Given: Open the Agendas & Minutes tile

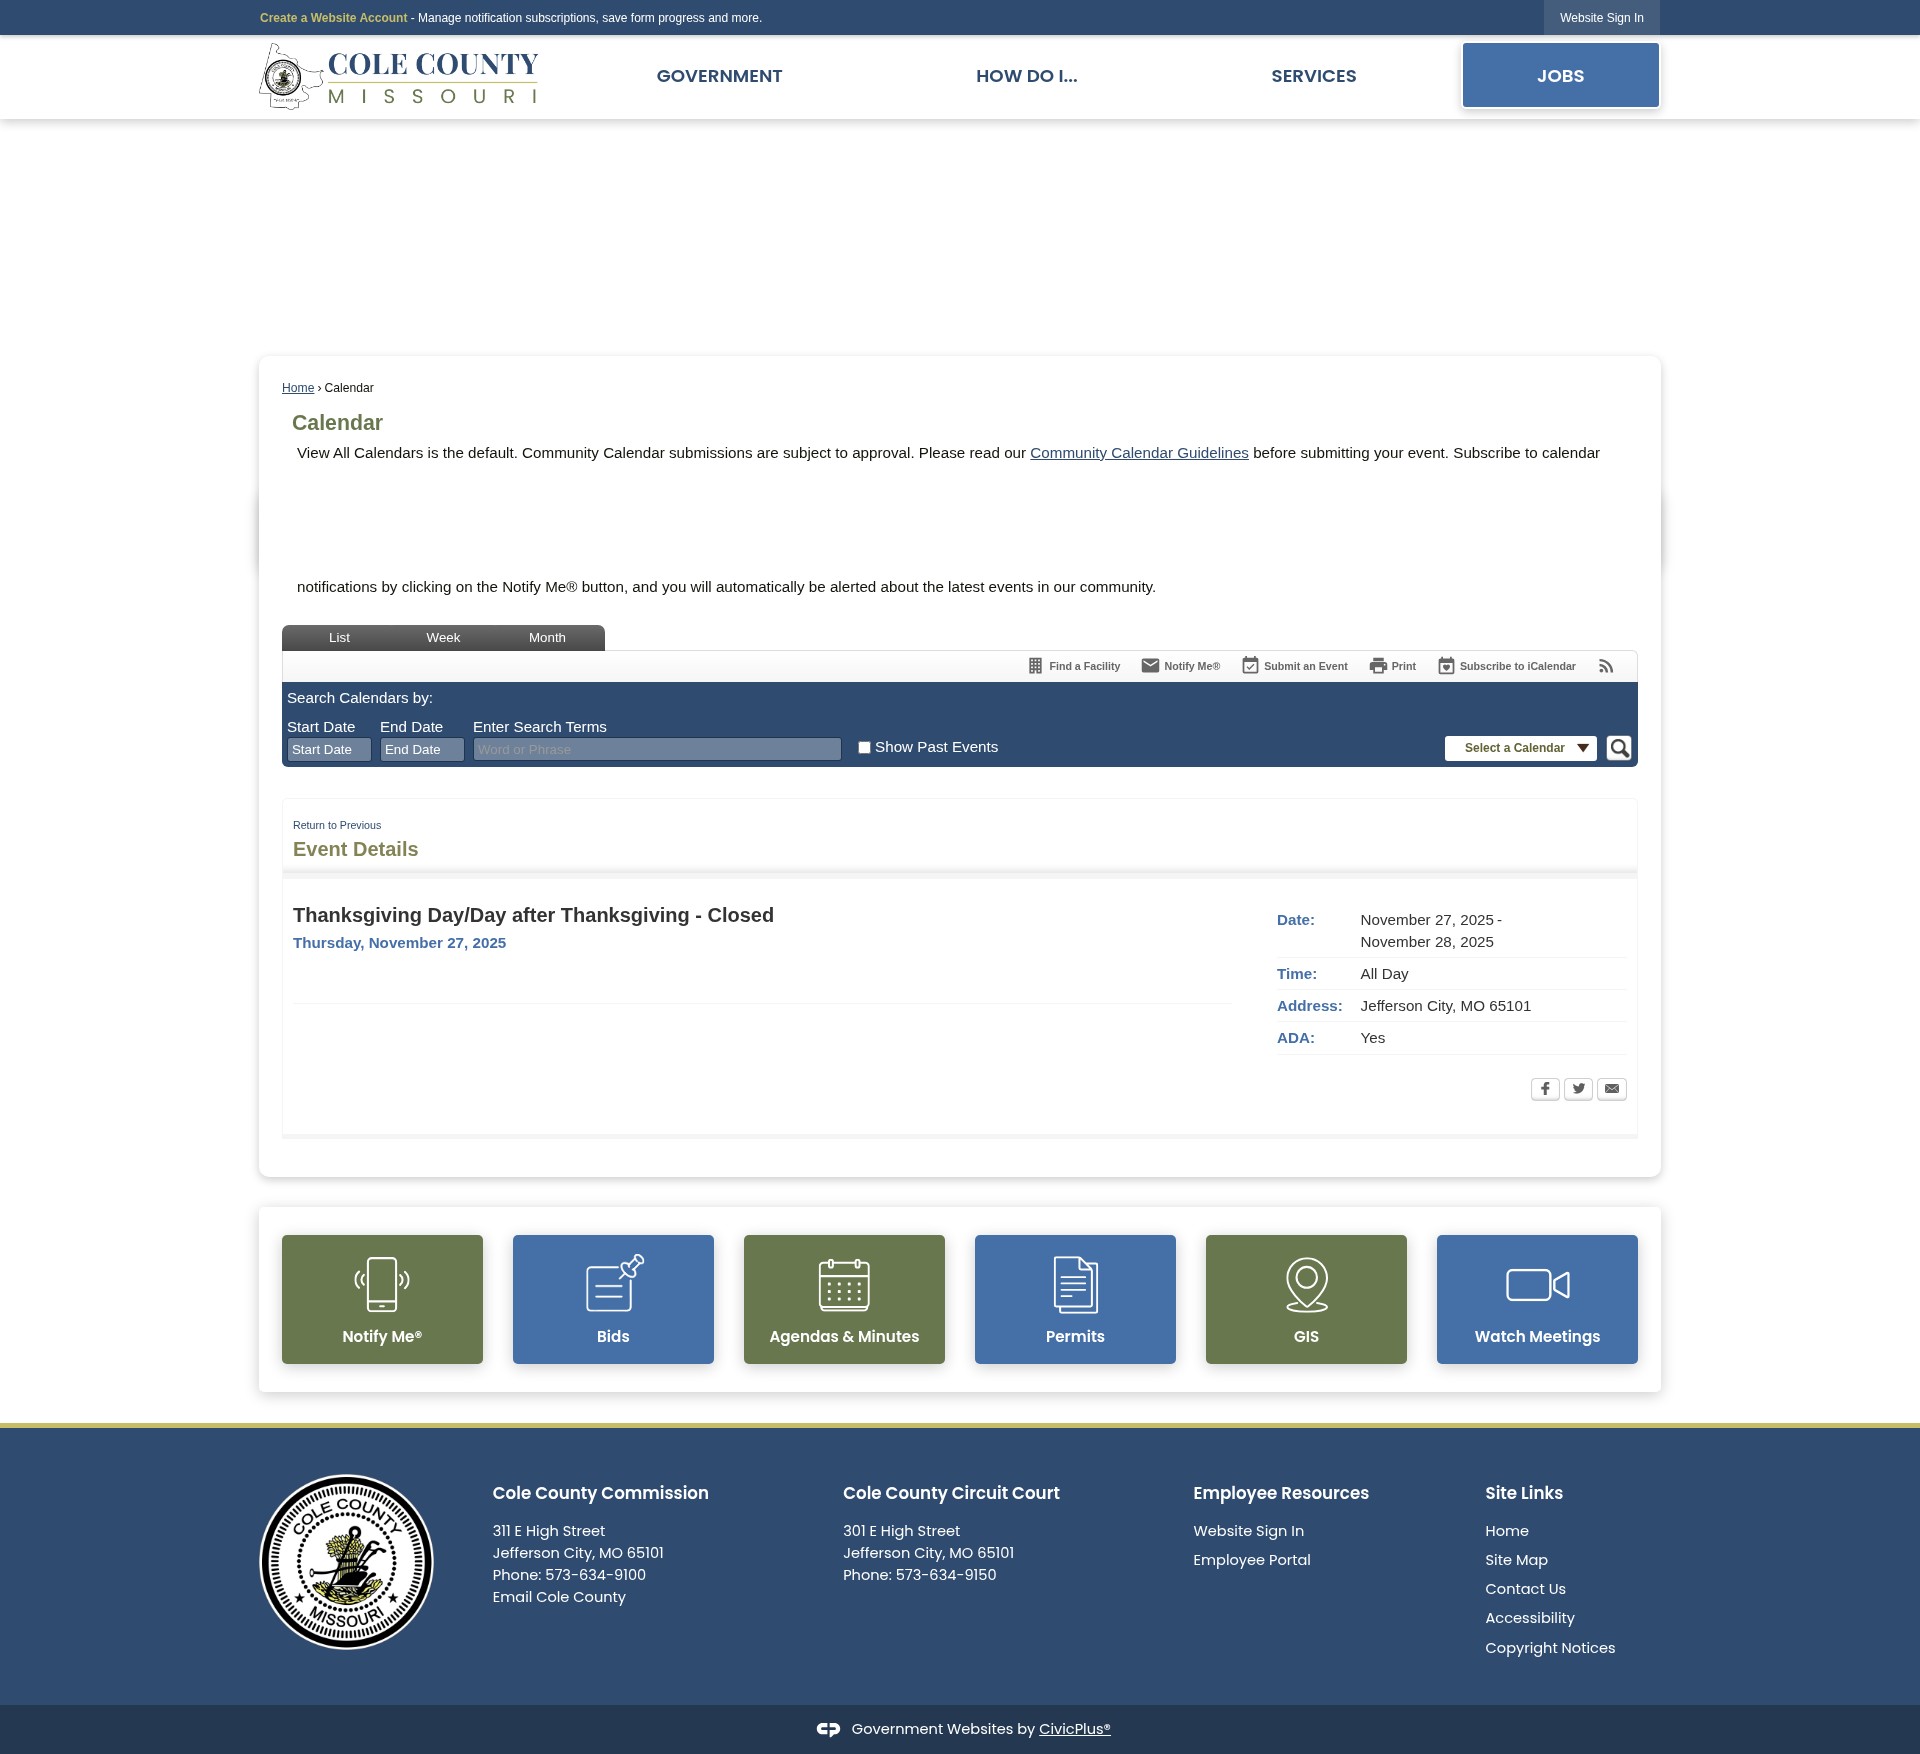Looking at the screenshot, I should (x=844, y=1299).
